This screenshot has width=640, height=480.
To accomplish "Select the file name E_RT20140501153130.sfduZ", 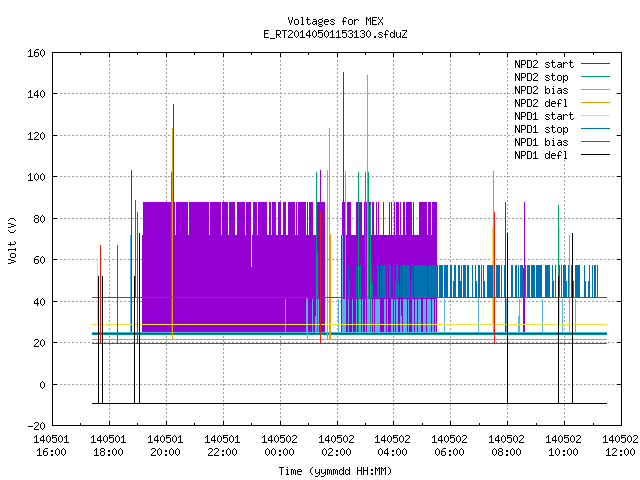I will (335, 34).
